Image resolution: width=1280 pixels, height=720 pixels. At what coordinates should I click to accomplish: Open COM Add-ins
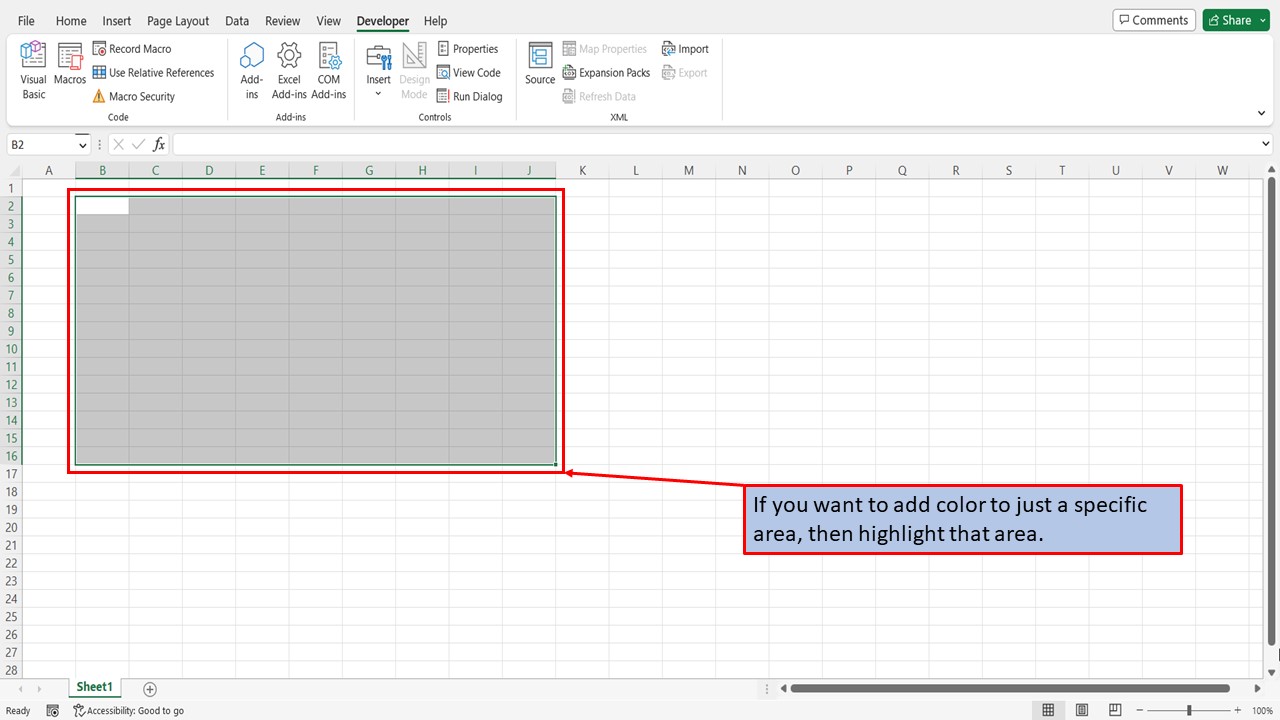(329, 70)
